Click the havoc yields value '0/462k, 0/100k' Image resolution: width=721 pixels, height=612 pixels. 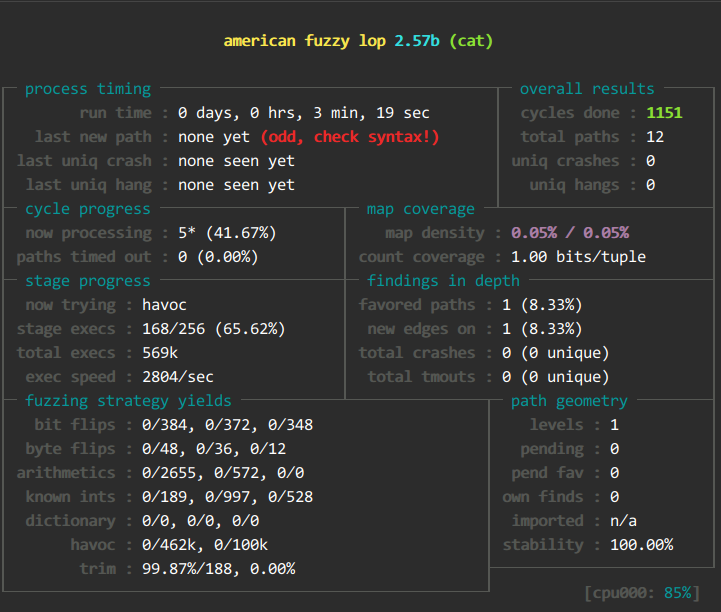click(x=205, y=544)
